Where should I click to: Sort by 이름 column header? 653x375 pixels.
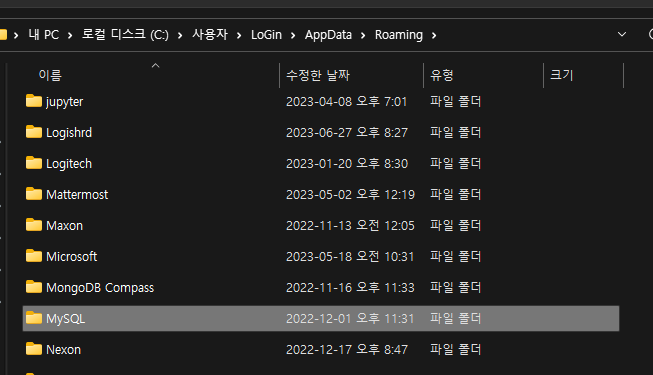pos(50,75)
